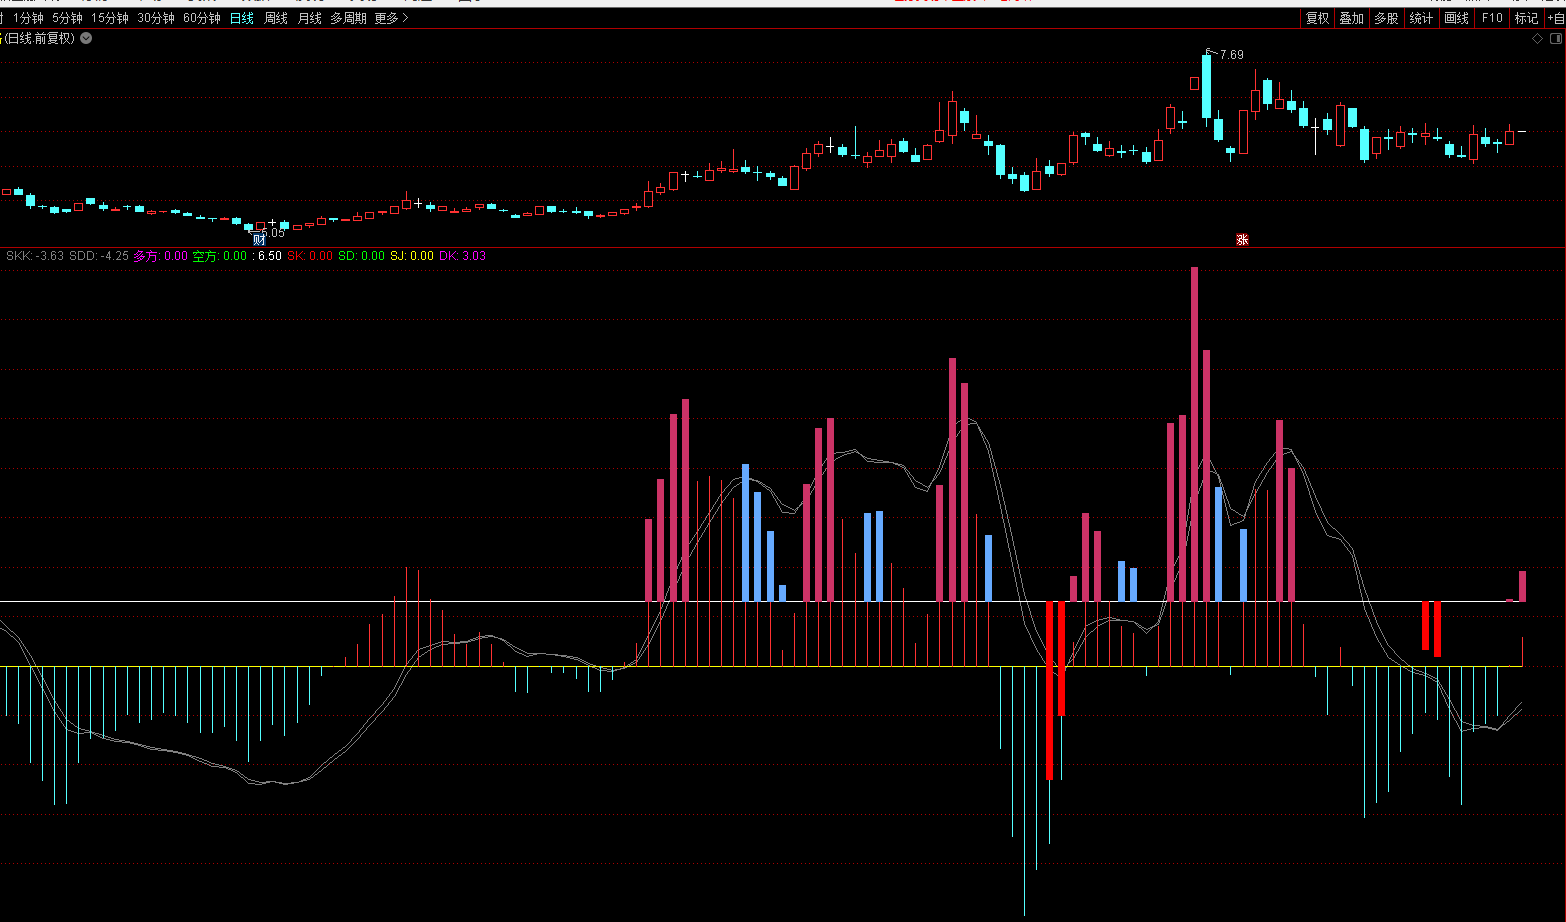This screenshot has width=1566, height=922.
Task: Click the 标记 mark button
Action: pos(1526,18)
